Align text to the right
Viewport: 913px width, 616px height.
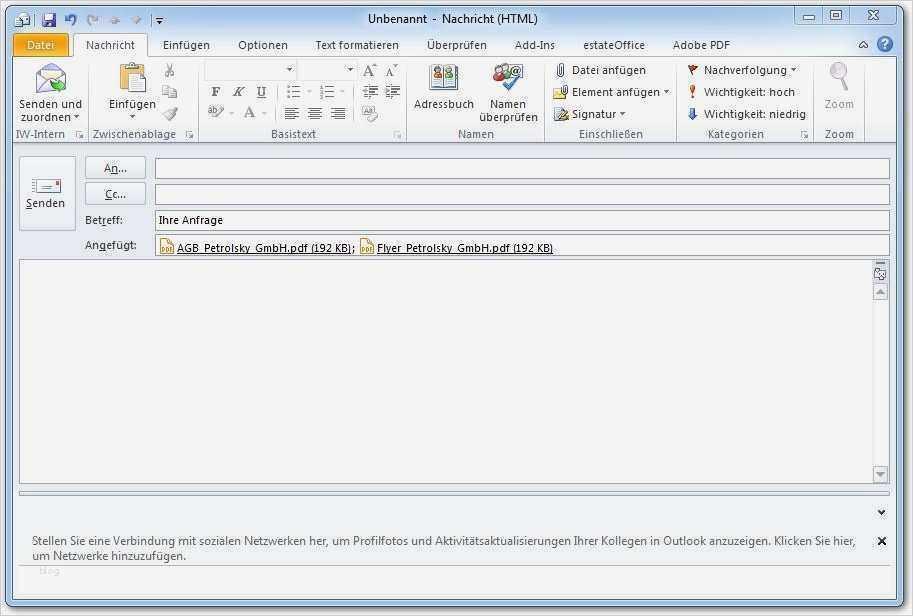click(338, 113)
